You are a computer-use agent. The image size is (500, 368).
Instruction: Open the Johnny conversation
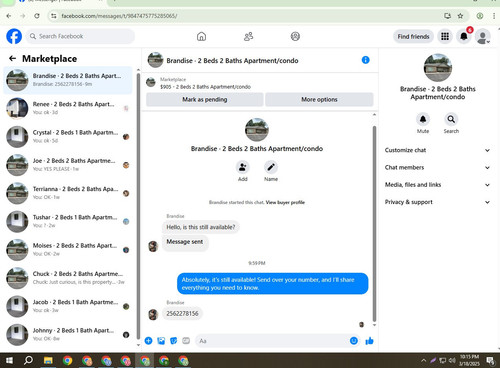click(68, 335)
